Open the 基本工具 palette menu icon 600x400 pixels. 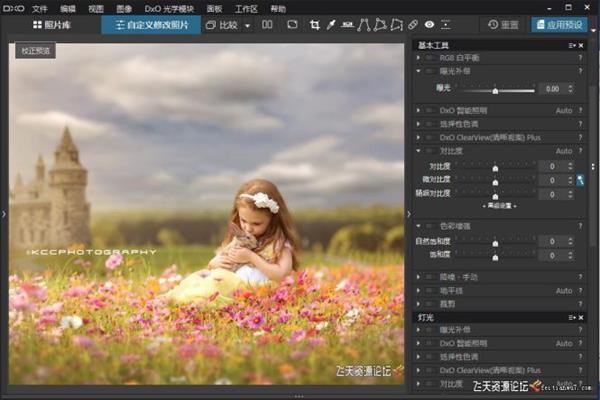(572, 45)
